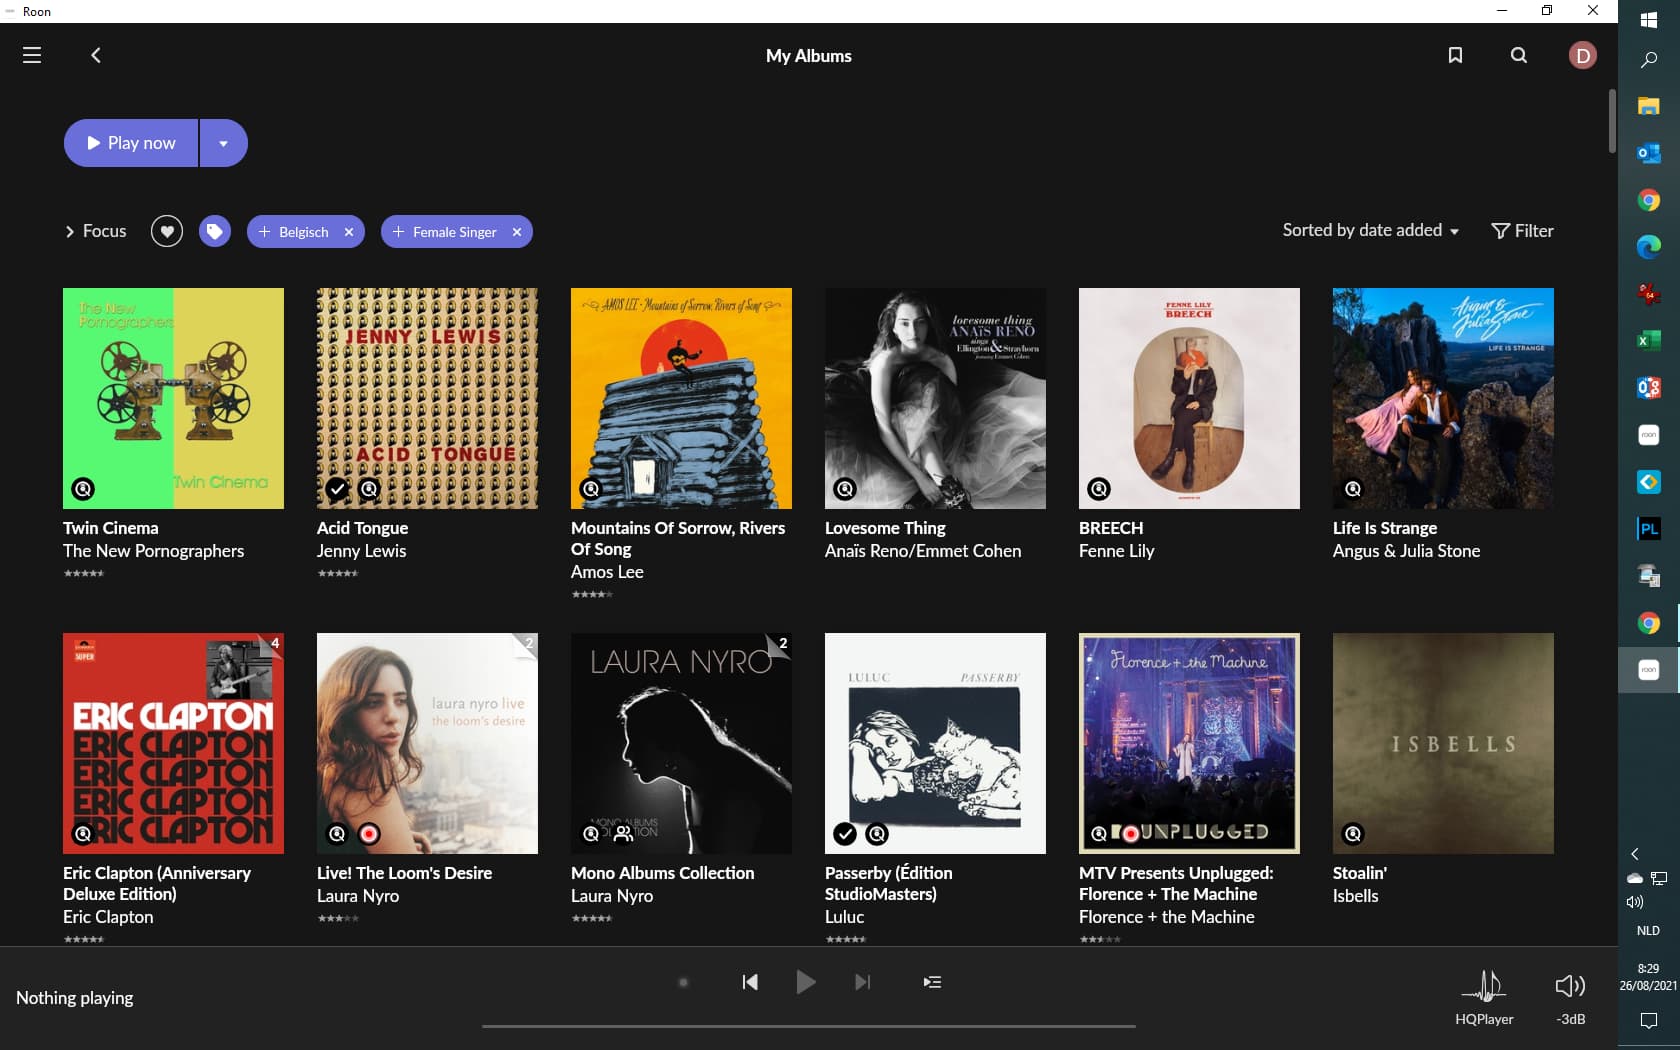
Task: Click the Qobuz badge on Eric Clapton cover
Action: pos(83,834)
